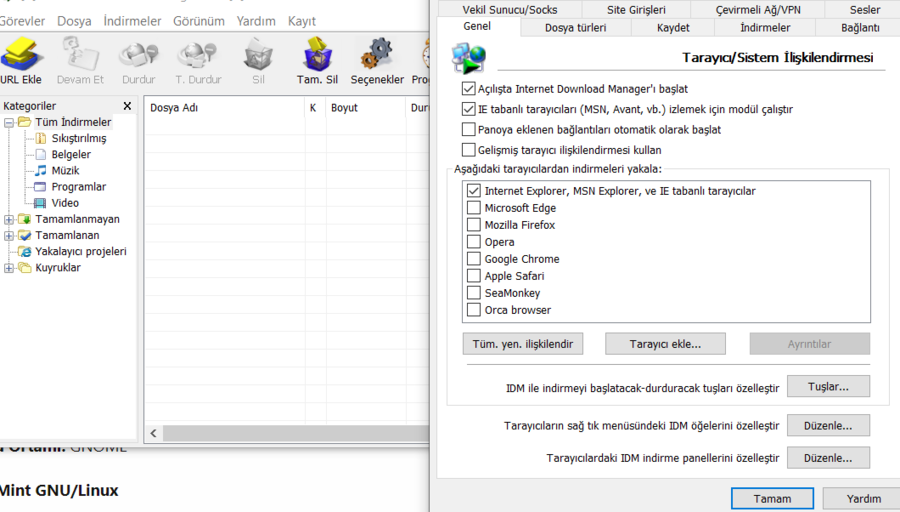The height and width of the screenshot is (512, 900).
Task: Check the Orca browser checkbox
Action: tap(474, 310)
